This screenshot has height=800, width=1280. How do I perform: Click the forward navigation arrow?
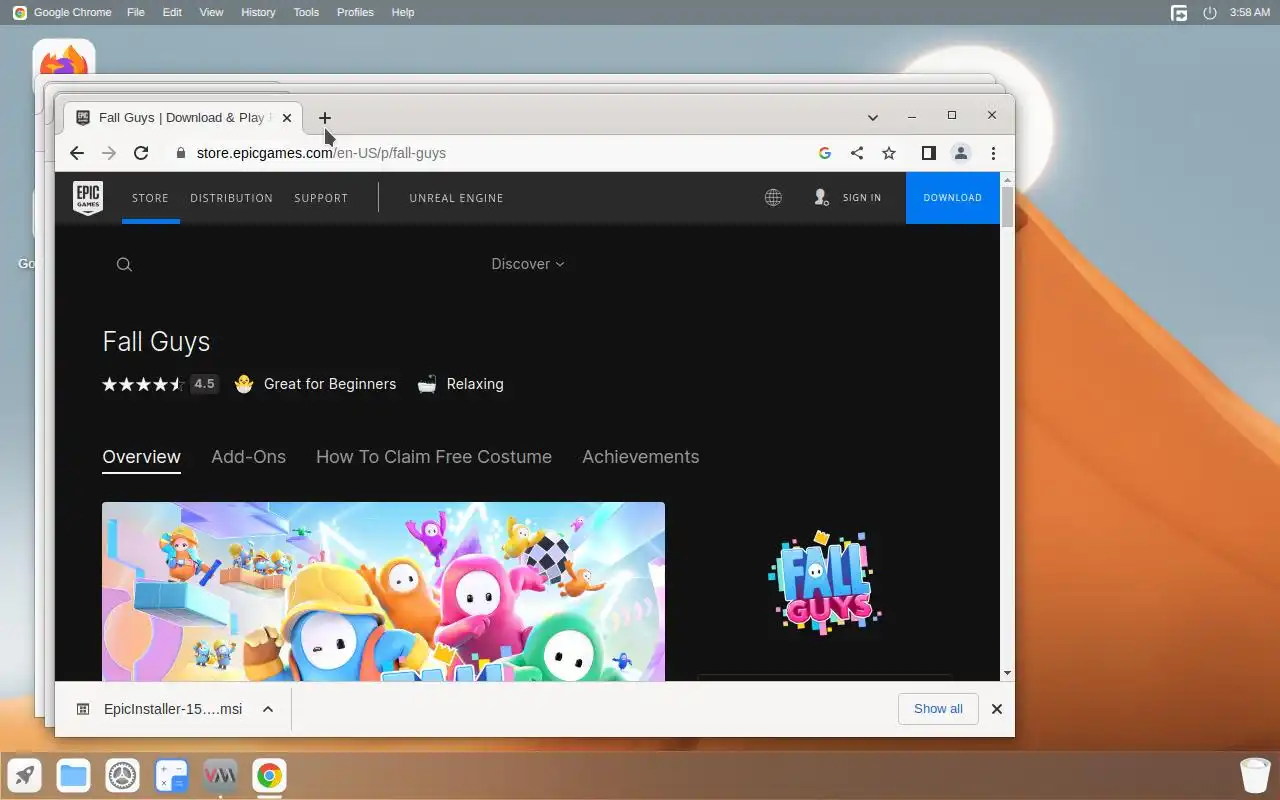109,153
